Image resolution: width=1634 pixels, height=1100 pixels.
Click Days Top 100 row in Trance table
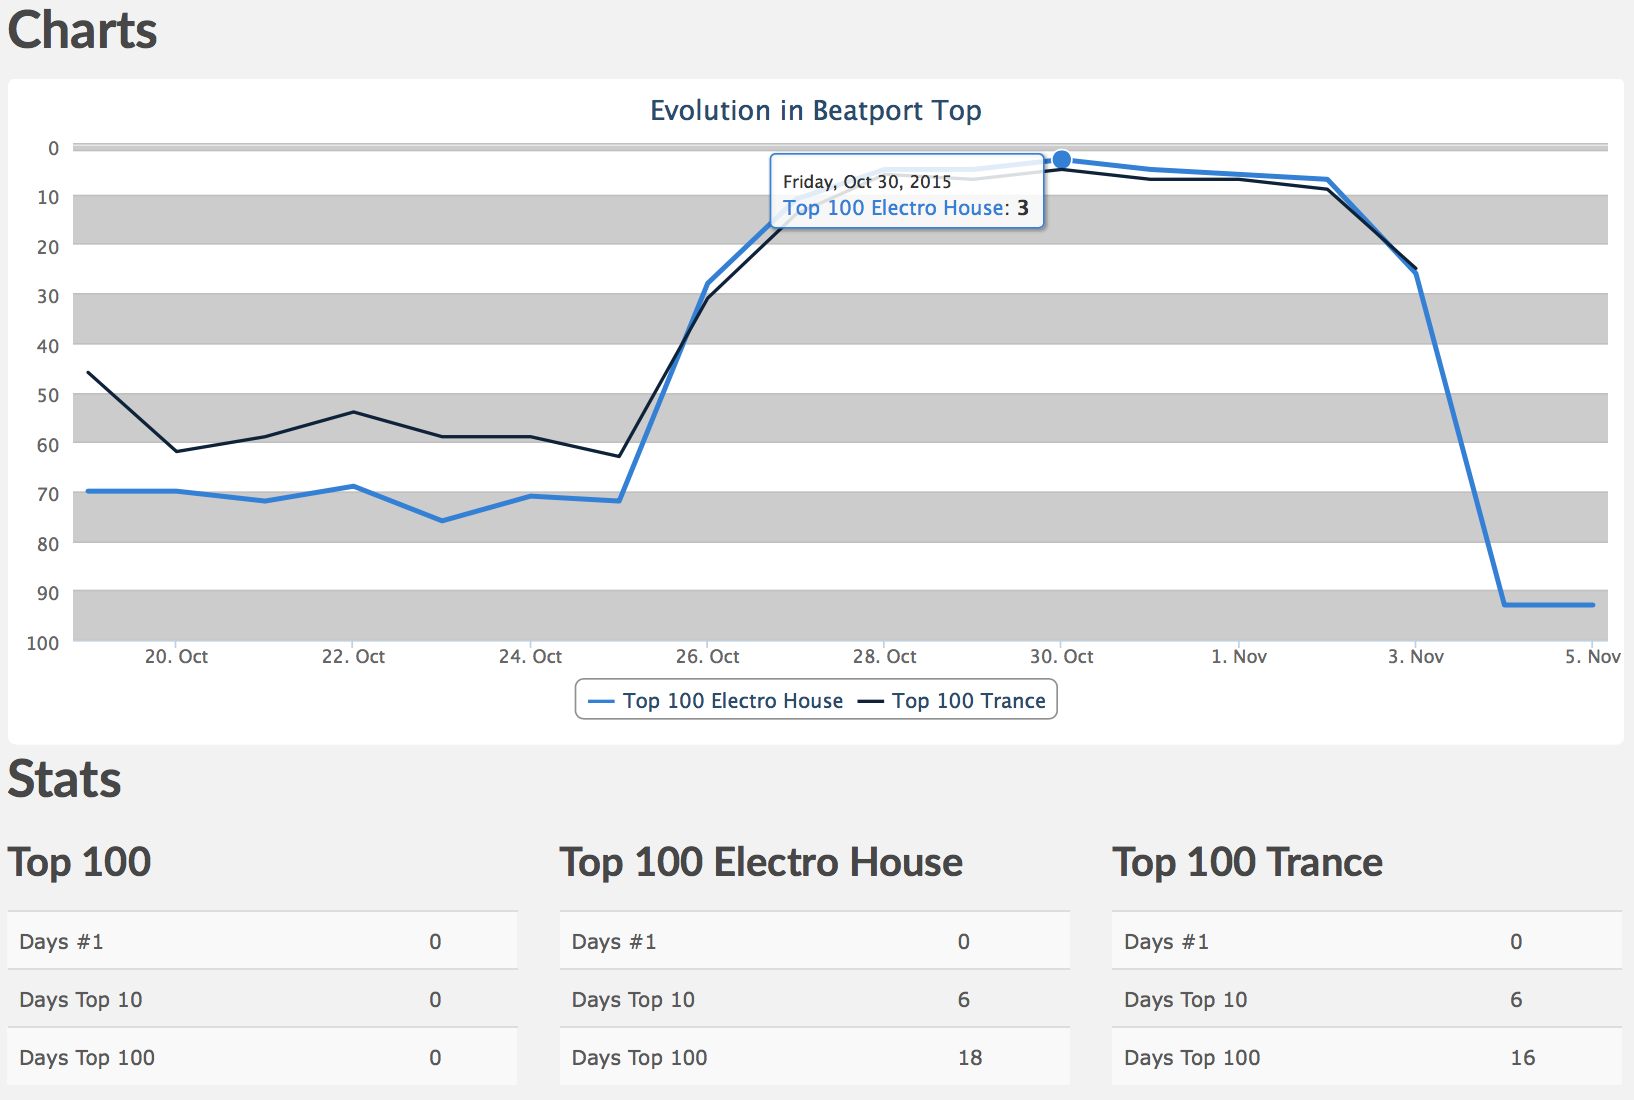[1366, 1057]
